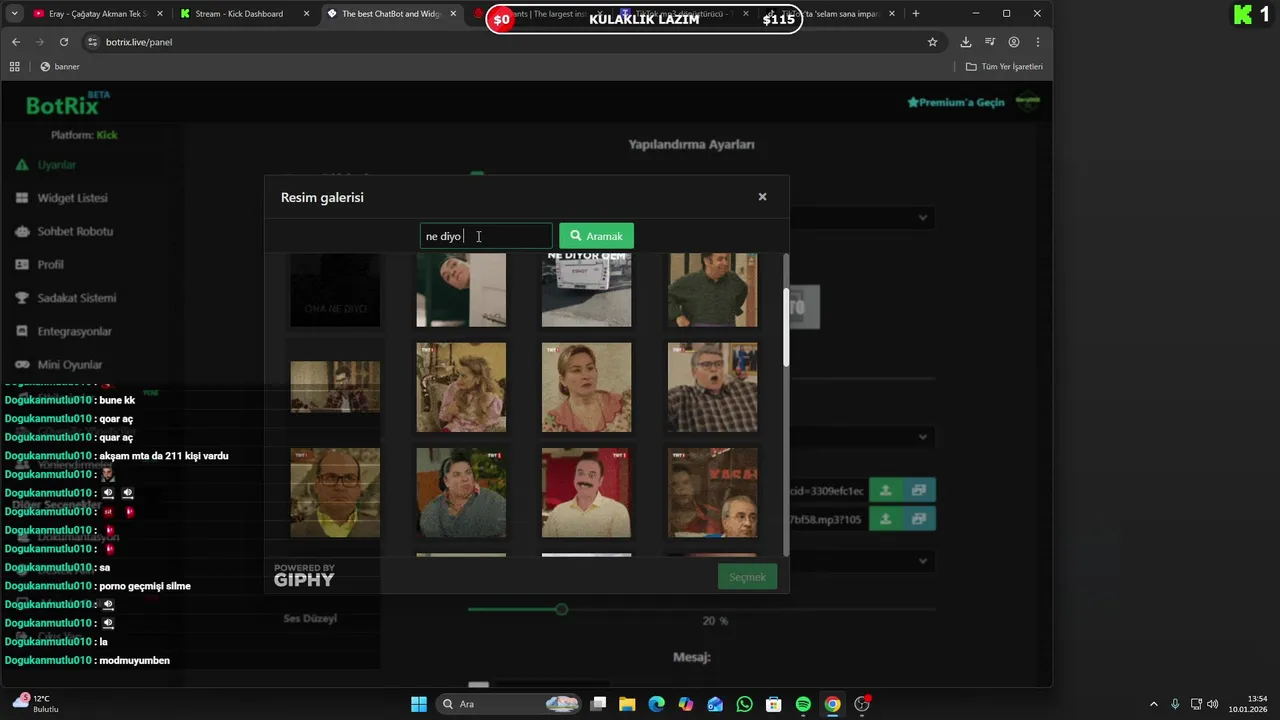Click the taskbar Ara search box

click(510, 704)
